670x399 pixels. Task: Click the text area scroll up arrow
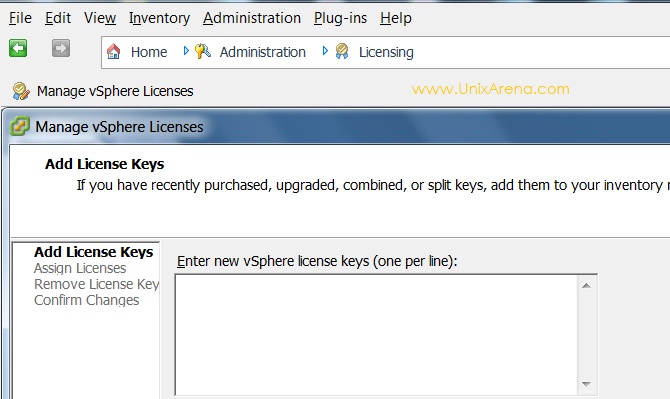pos(586,285)
